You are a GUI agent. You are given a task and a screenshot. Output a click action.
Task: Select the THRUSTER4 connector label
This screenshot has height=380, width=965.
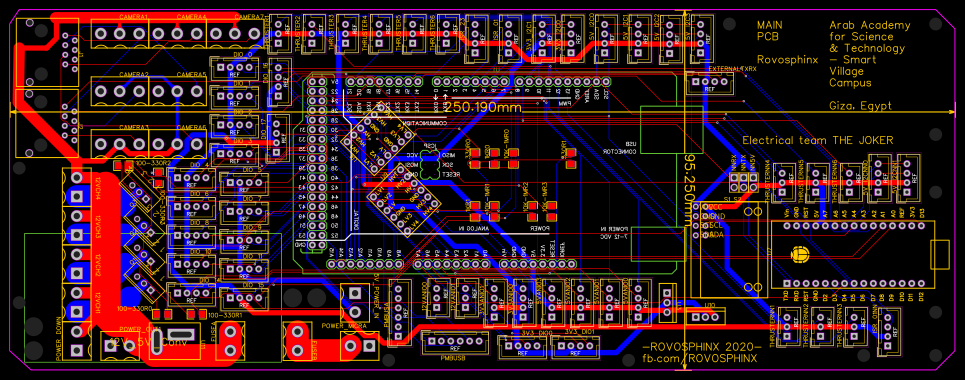click(x=364, y=33)
